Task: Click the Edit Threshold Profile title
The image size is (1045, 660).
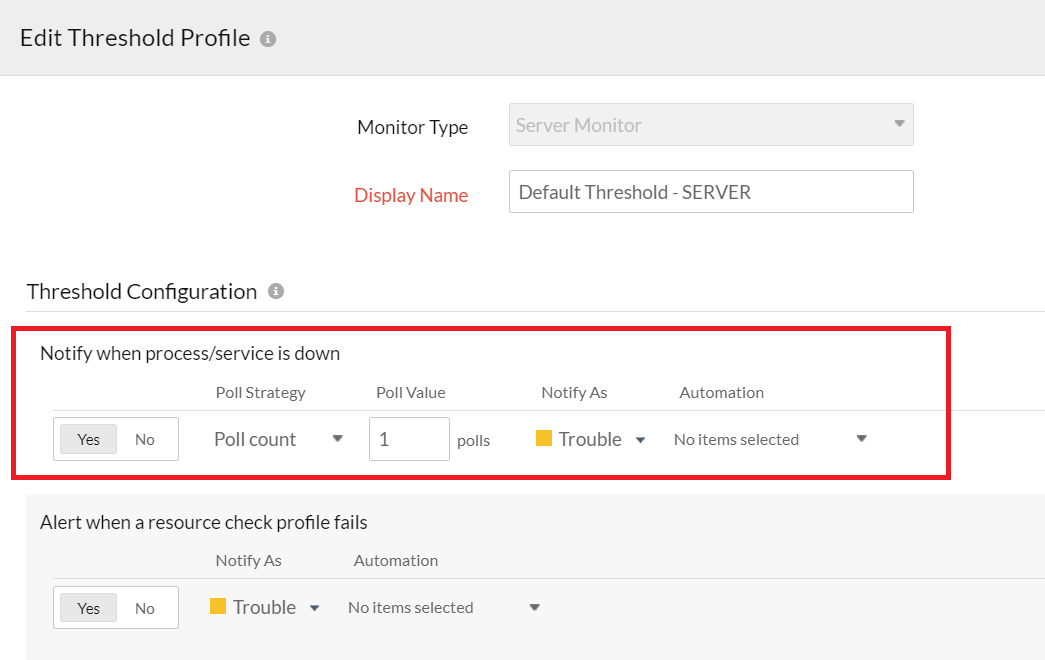Action: (x=135, y=38)
